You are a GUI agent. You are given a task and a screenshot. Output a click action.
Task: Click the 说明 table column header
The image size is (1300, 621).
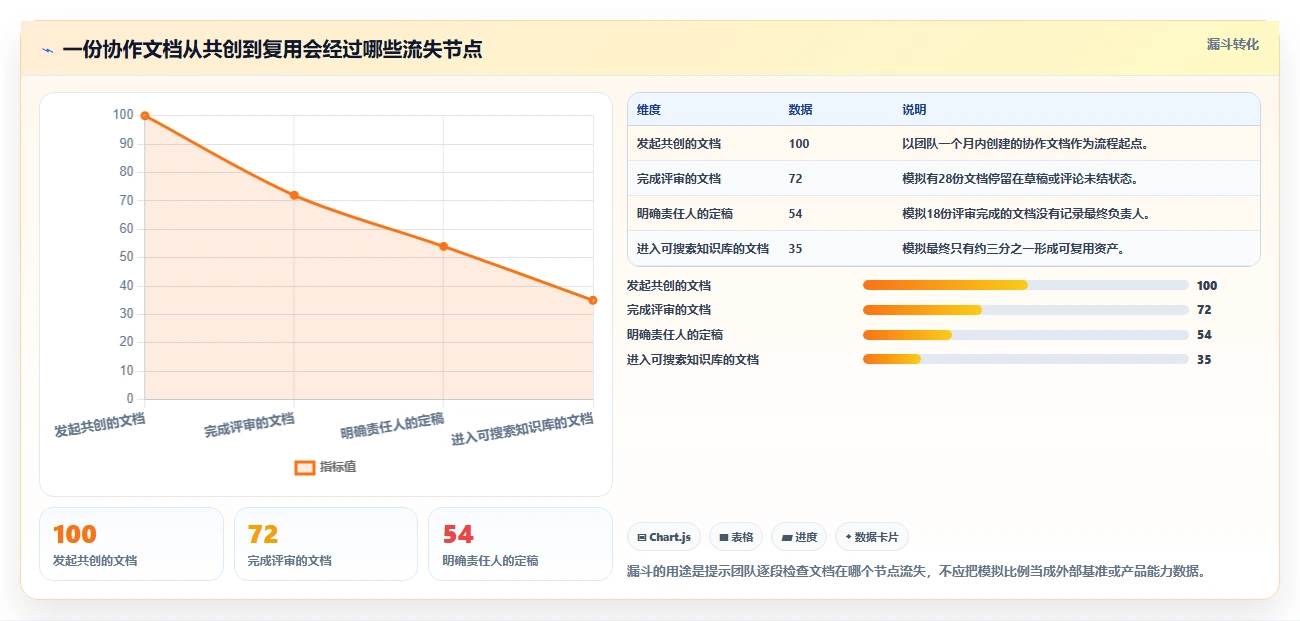914,110
